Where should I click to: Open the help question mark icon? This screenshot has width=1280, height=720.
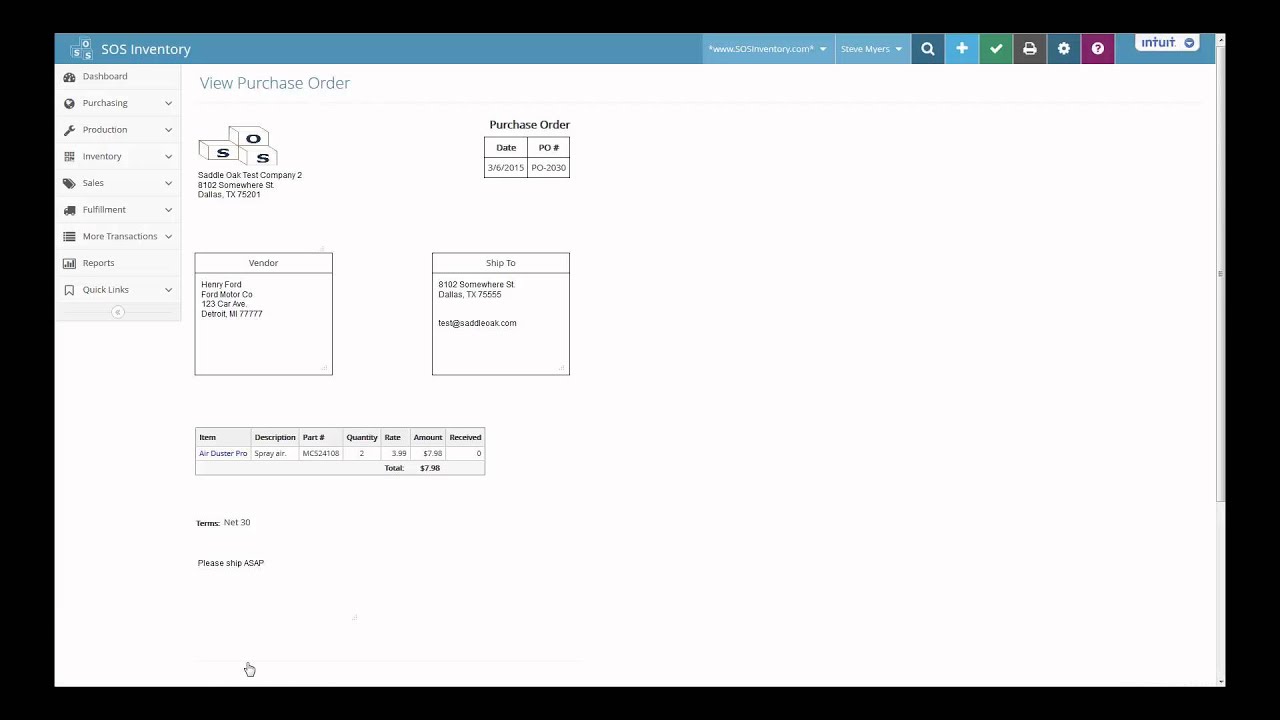tap(1098, 49)
